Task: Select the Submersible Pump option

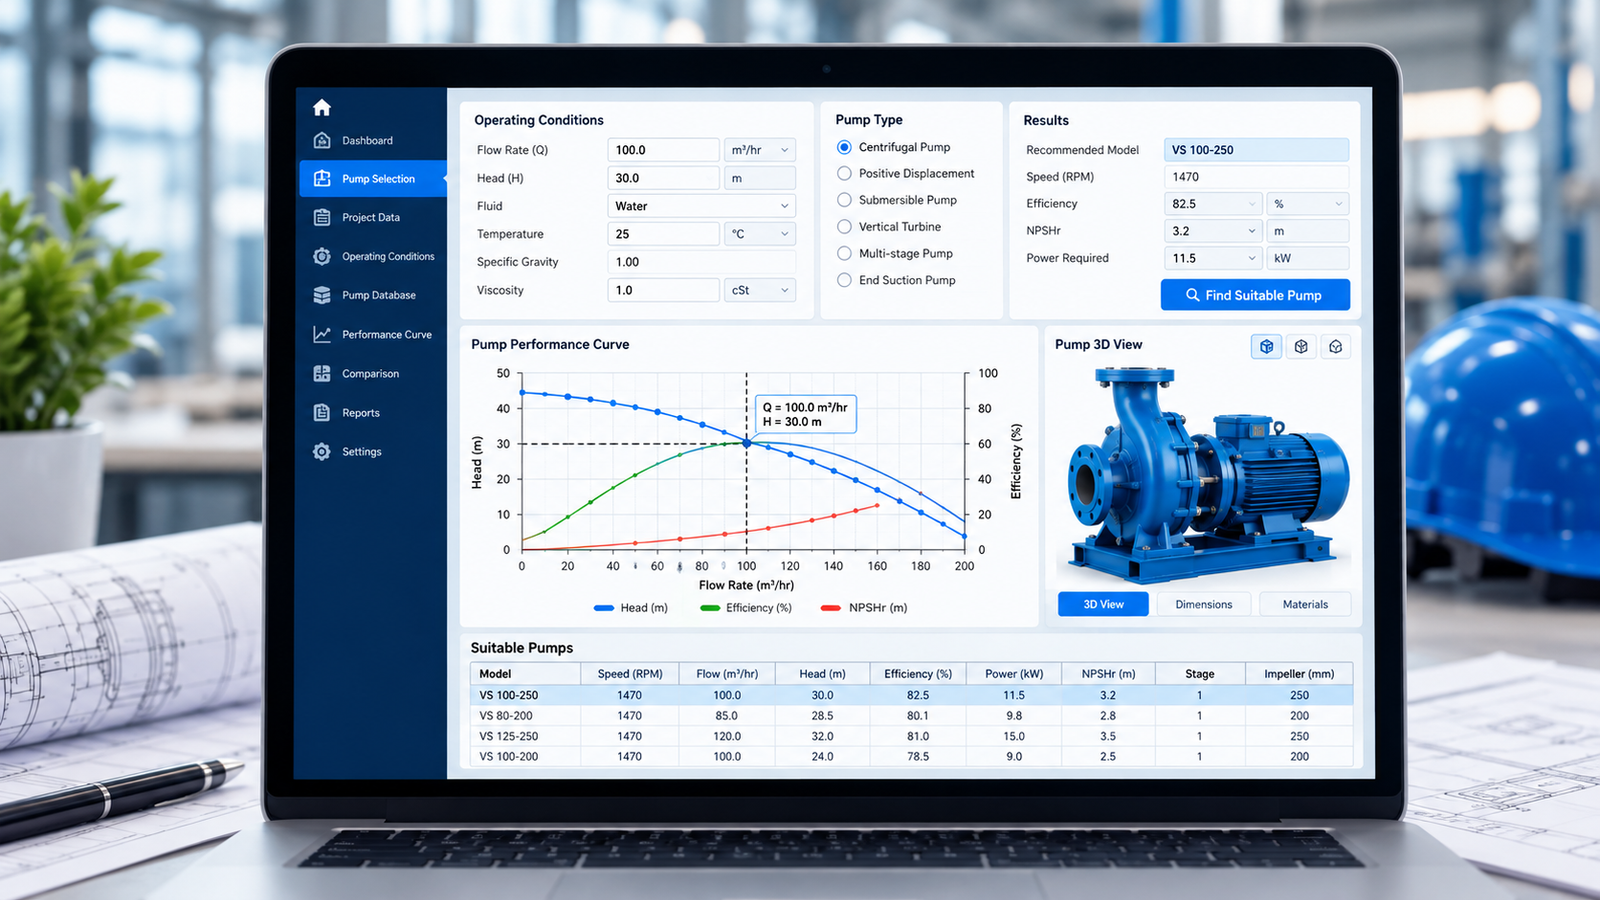Action: point(844,200)
